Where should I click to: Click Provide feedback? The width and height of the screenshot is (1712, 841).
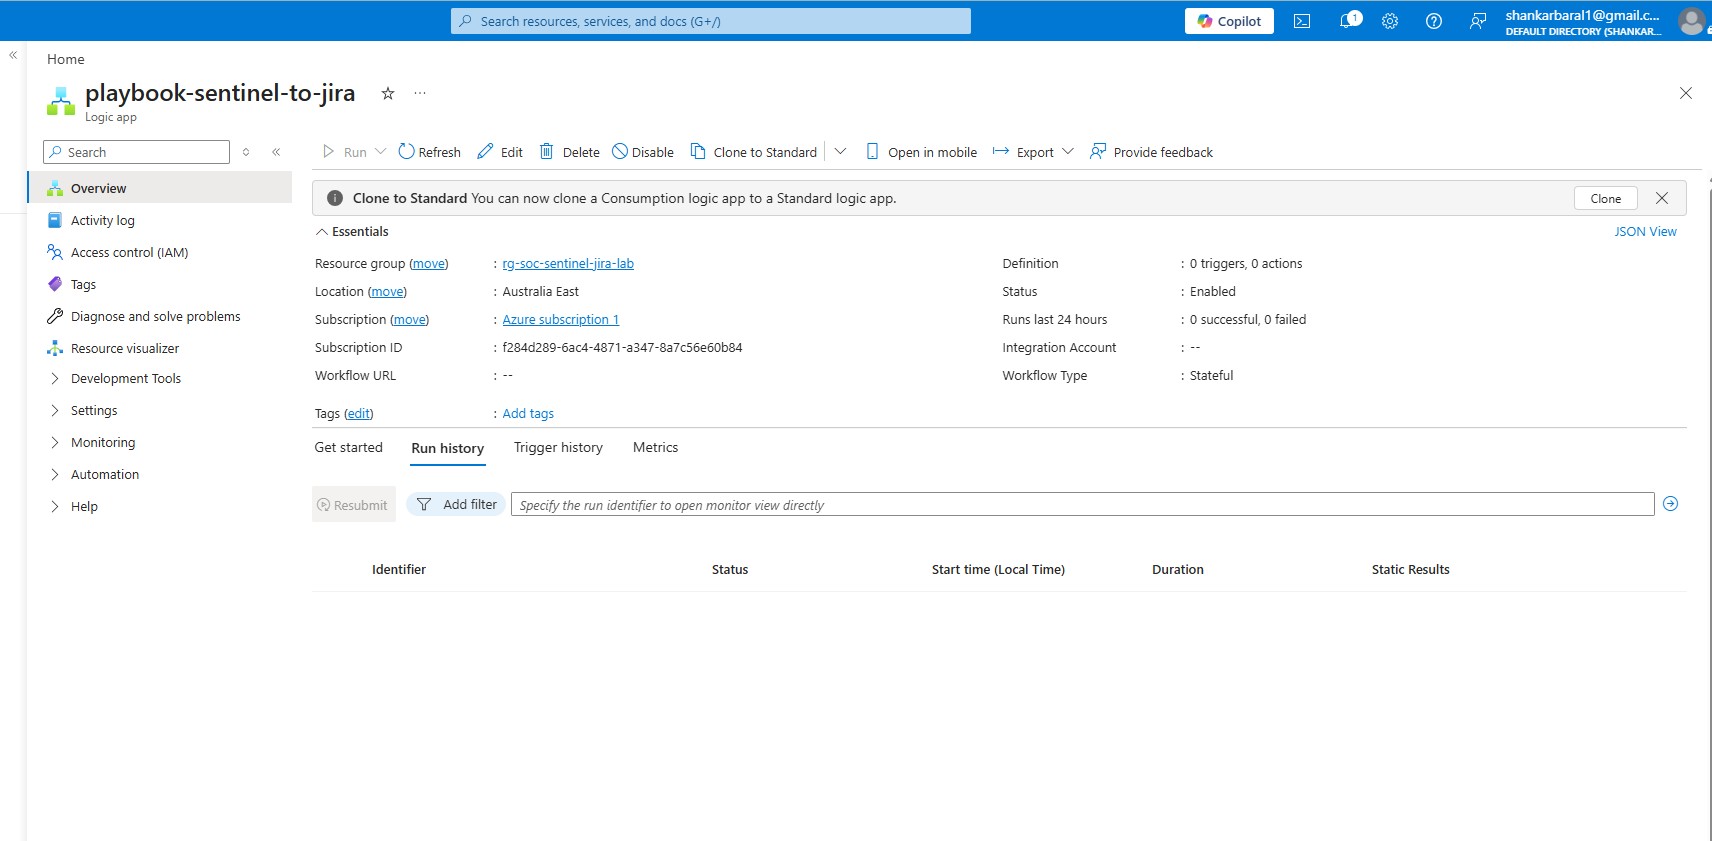tap(1151, 152)
